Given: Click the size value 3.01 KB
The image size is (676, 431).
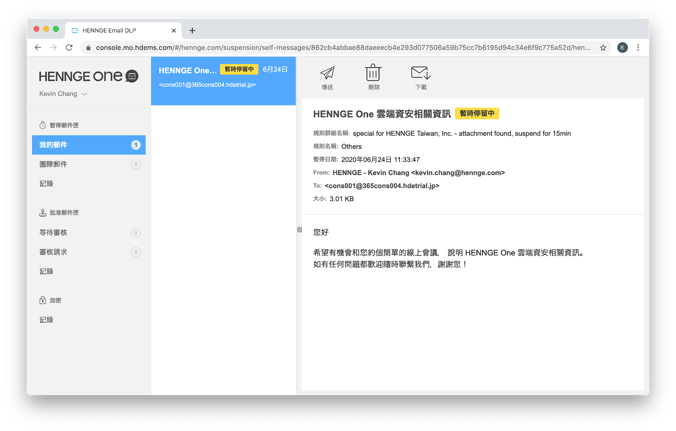Looking at the screenshot, I should [342, 199].
